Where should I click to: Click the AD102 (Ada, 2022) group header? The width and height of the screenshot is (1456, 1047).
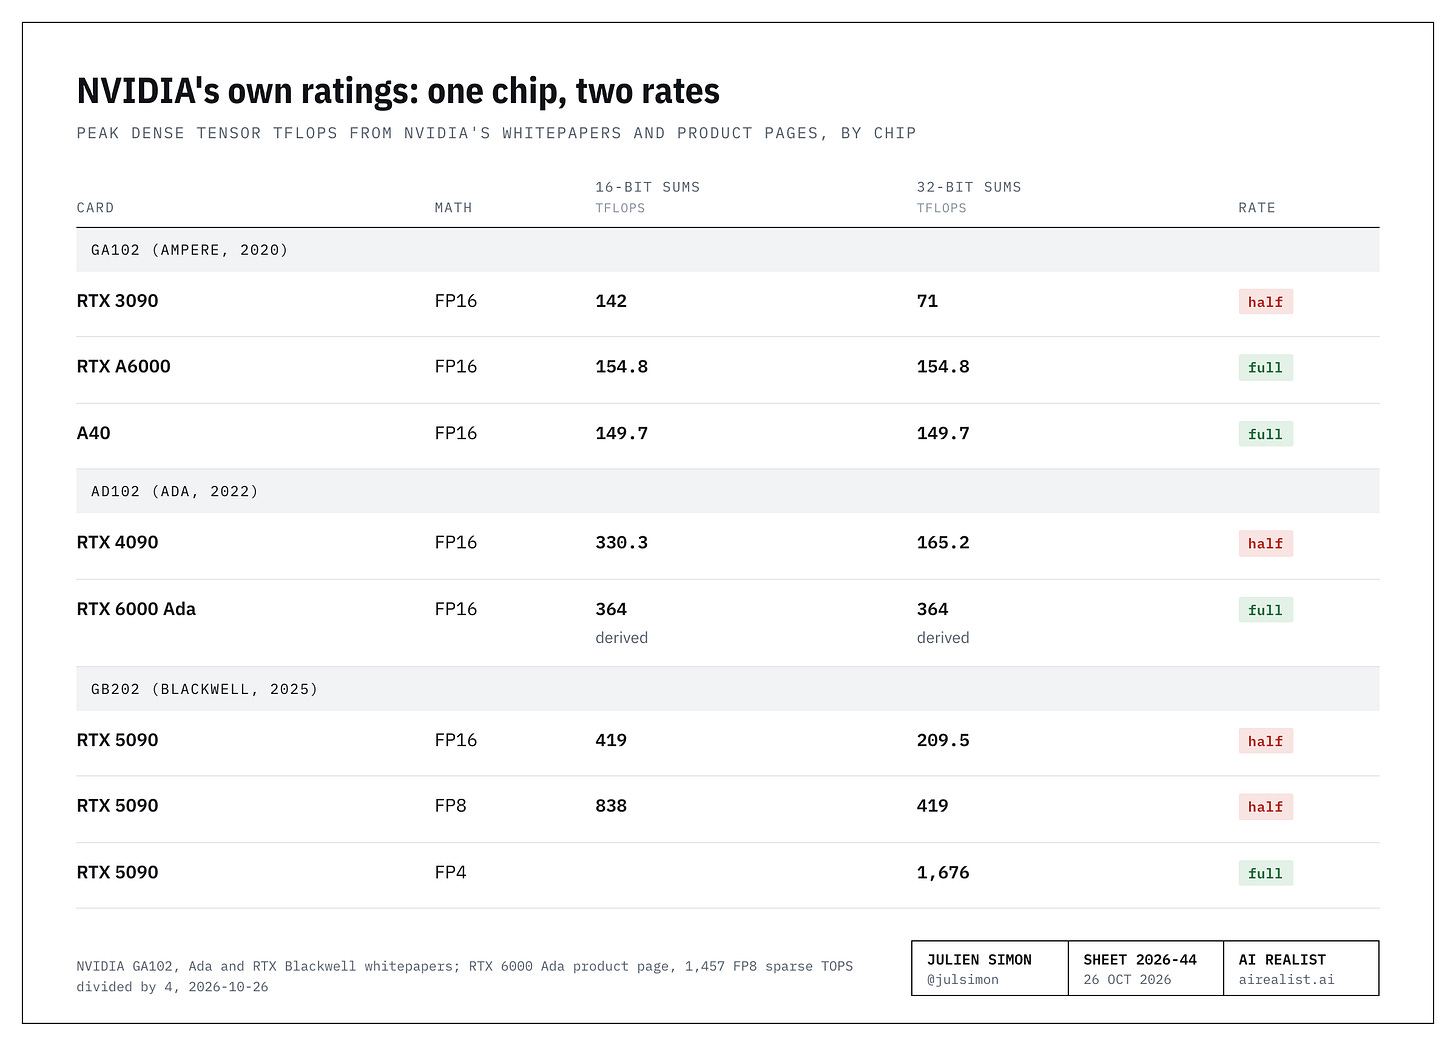point(728,491)
